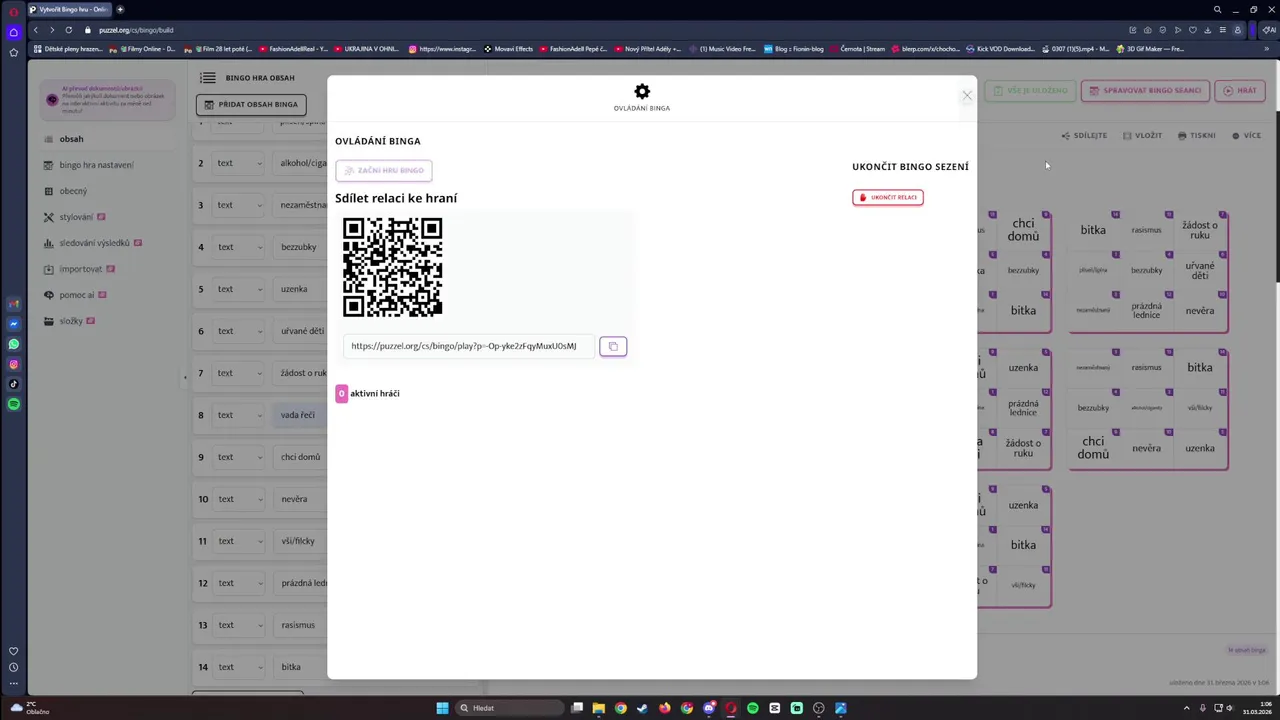Open Opera AI button in toolbar
This screenshot has height=720, width=1280.
coord(1269,30)
